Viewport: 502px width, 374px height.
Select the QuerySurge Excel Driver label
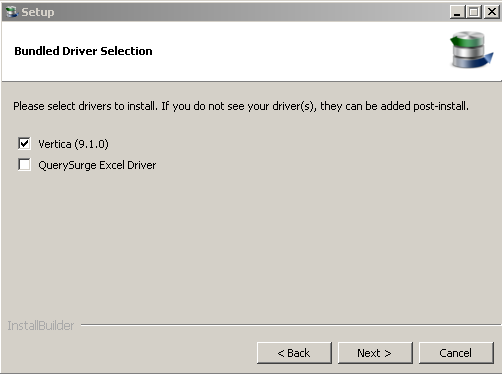point(97,165)
